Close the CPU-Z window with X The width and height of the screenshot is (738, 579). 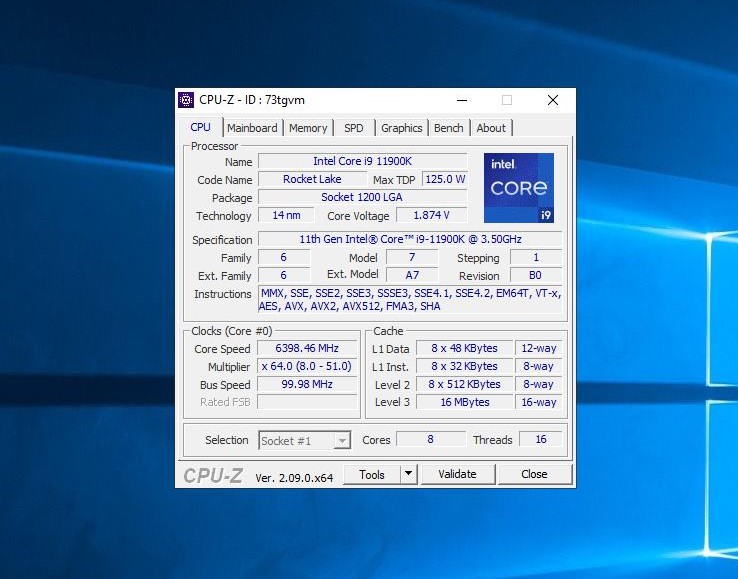[x=553, y=100]
